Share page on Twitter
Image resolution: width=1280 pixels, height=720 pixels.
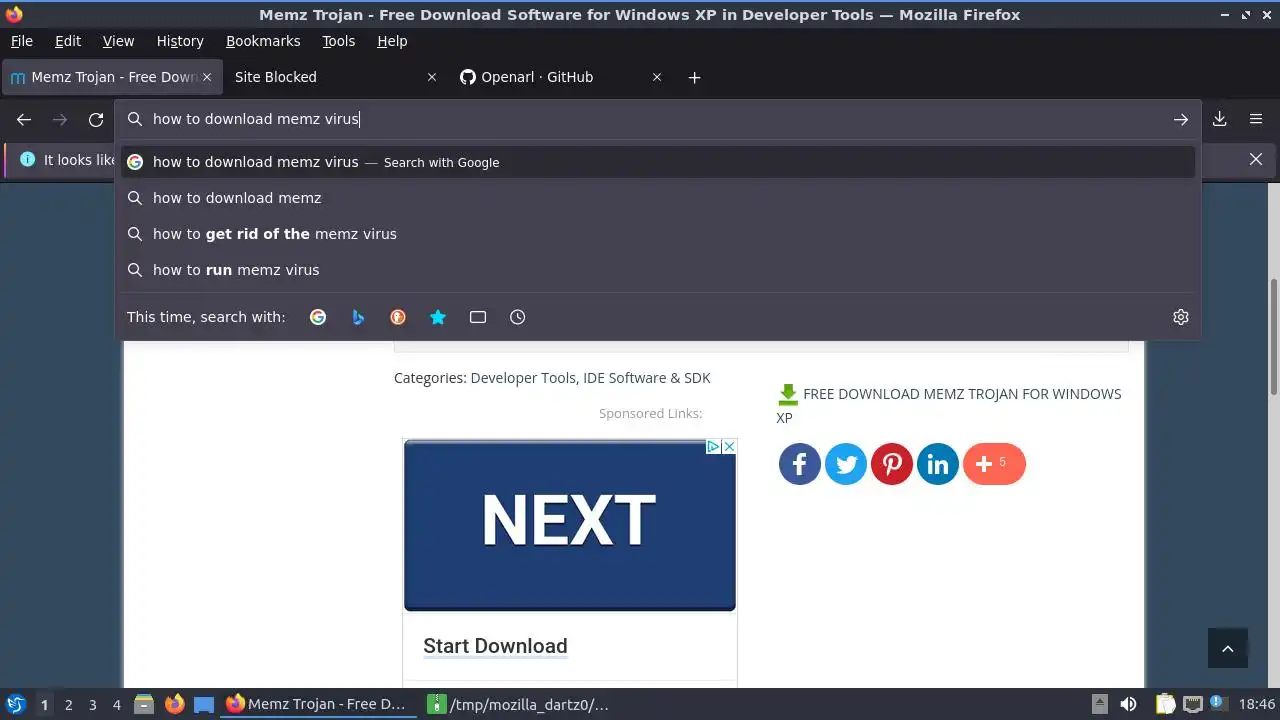846,464
